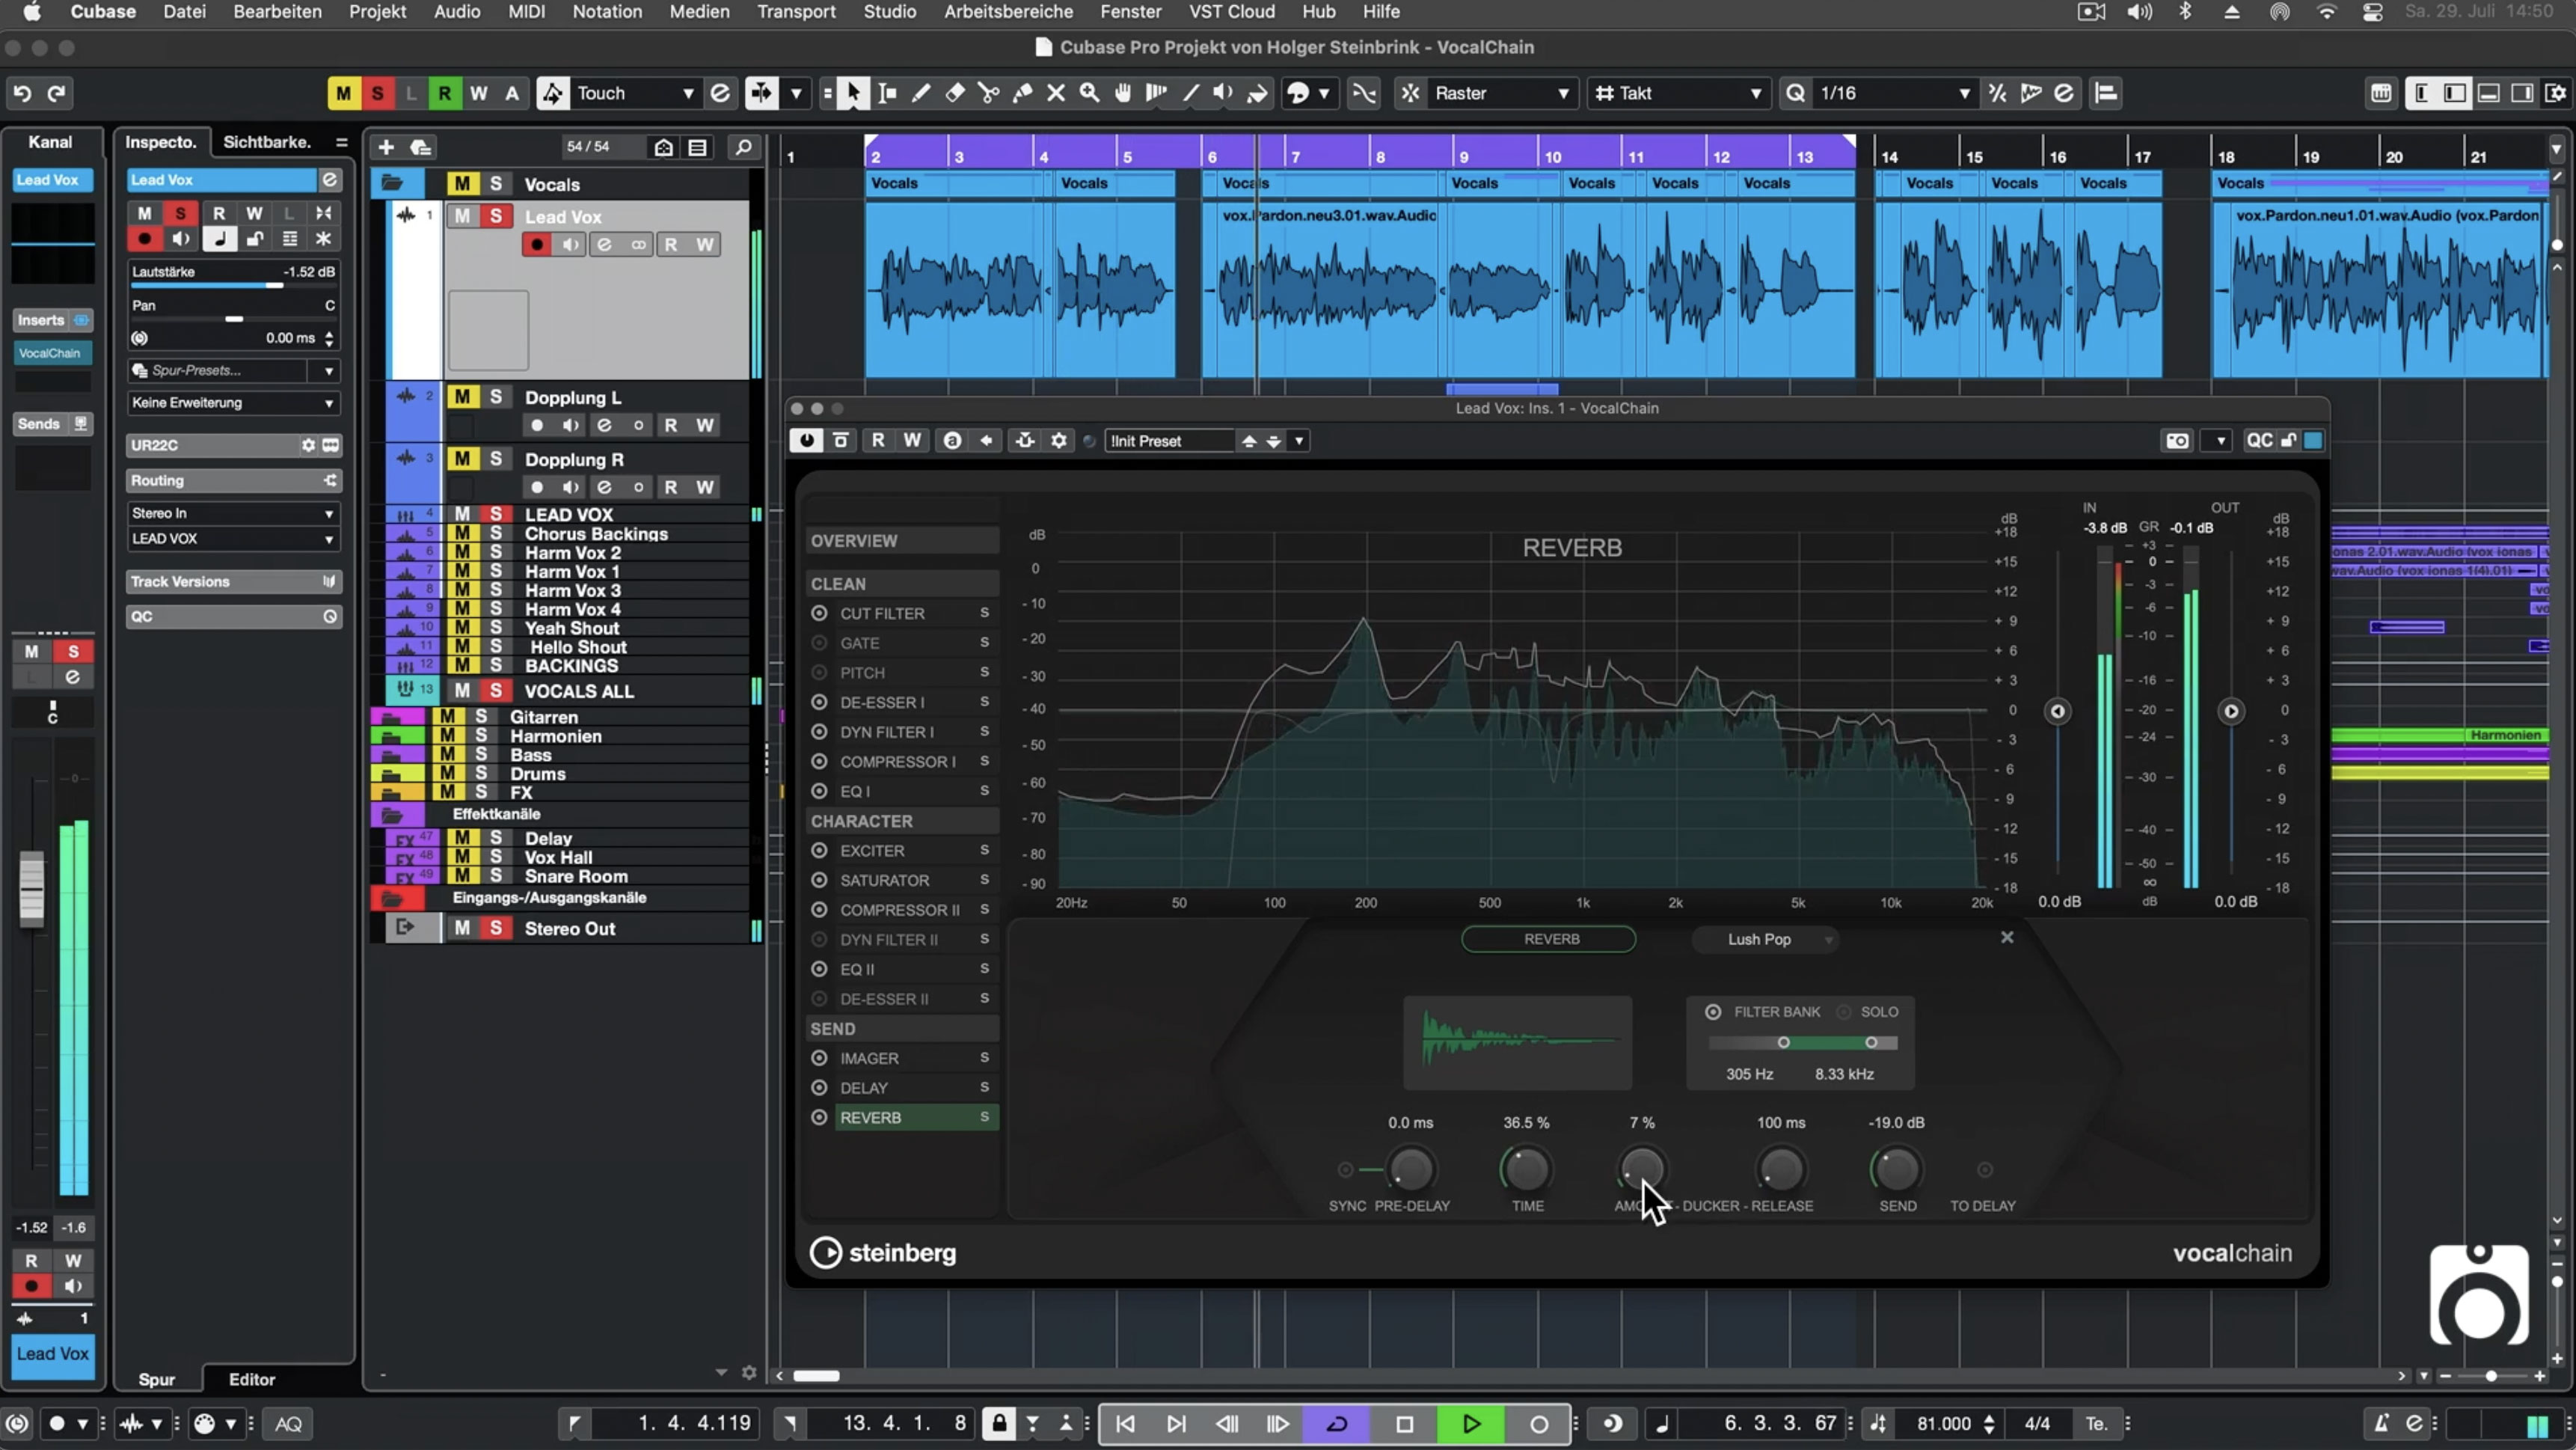This screenshot has width=2576, height=1450.
Task: Open VocalChain plugin settings gear icon
Action: [x=1059, y=441]
